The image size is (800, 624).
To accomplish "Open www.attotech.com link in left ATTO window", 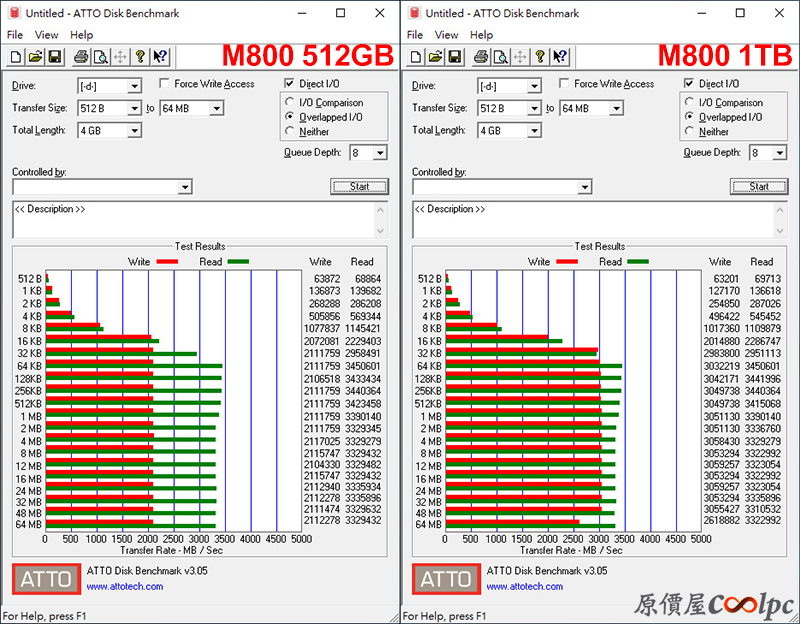I will pos(125,586).
